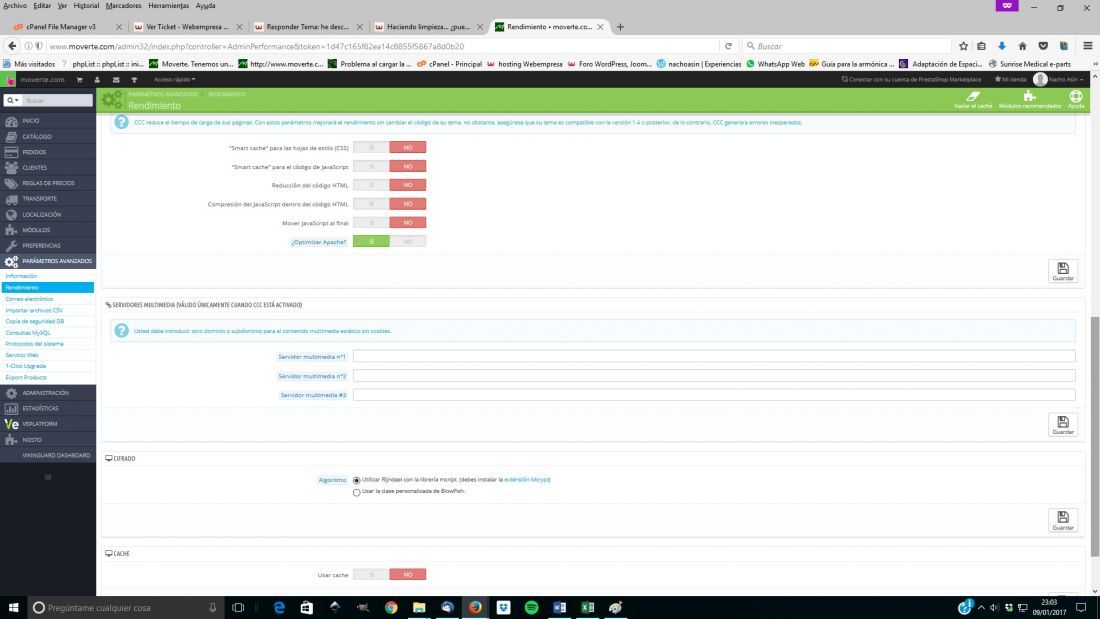Click Conectar con PrestaShop Marketplace link

point(911,80)
